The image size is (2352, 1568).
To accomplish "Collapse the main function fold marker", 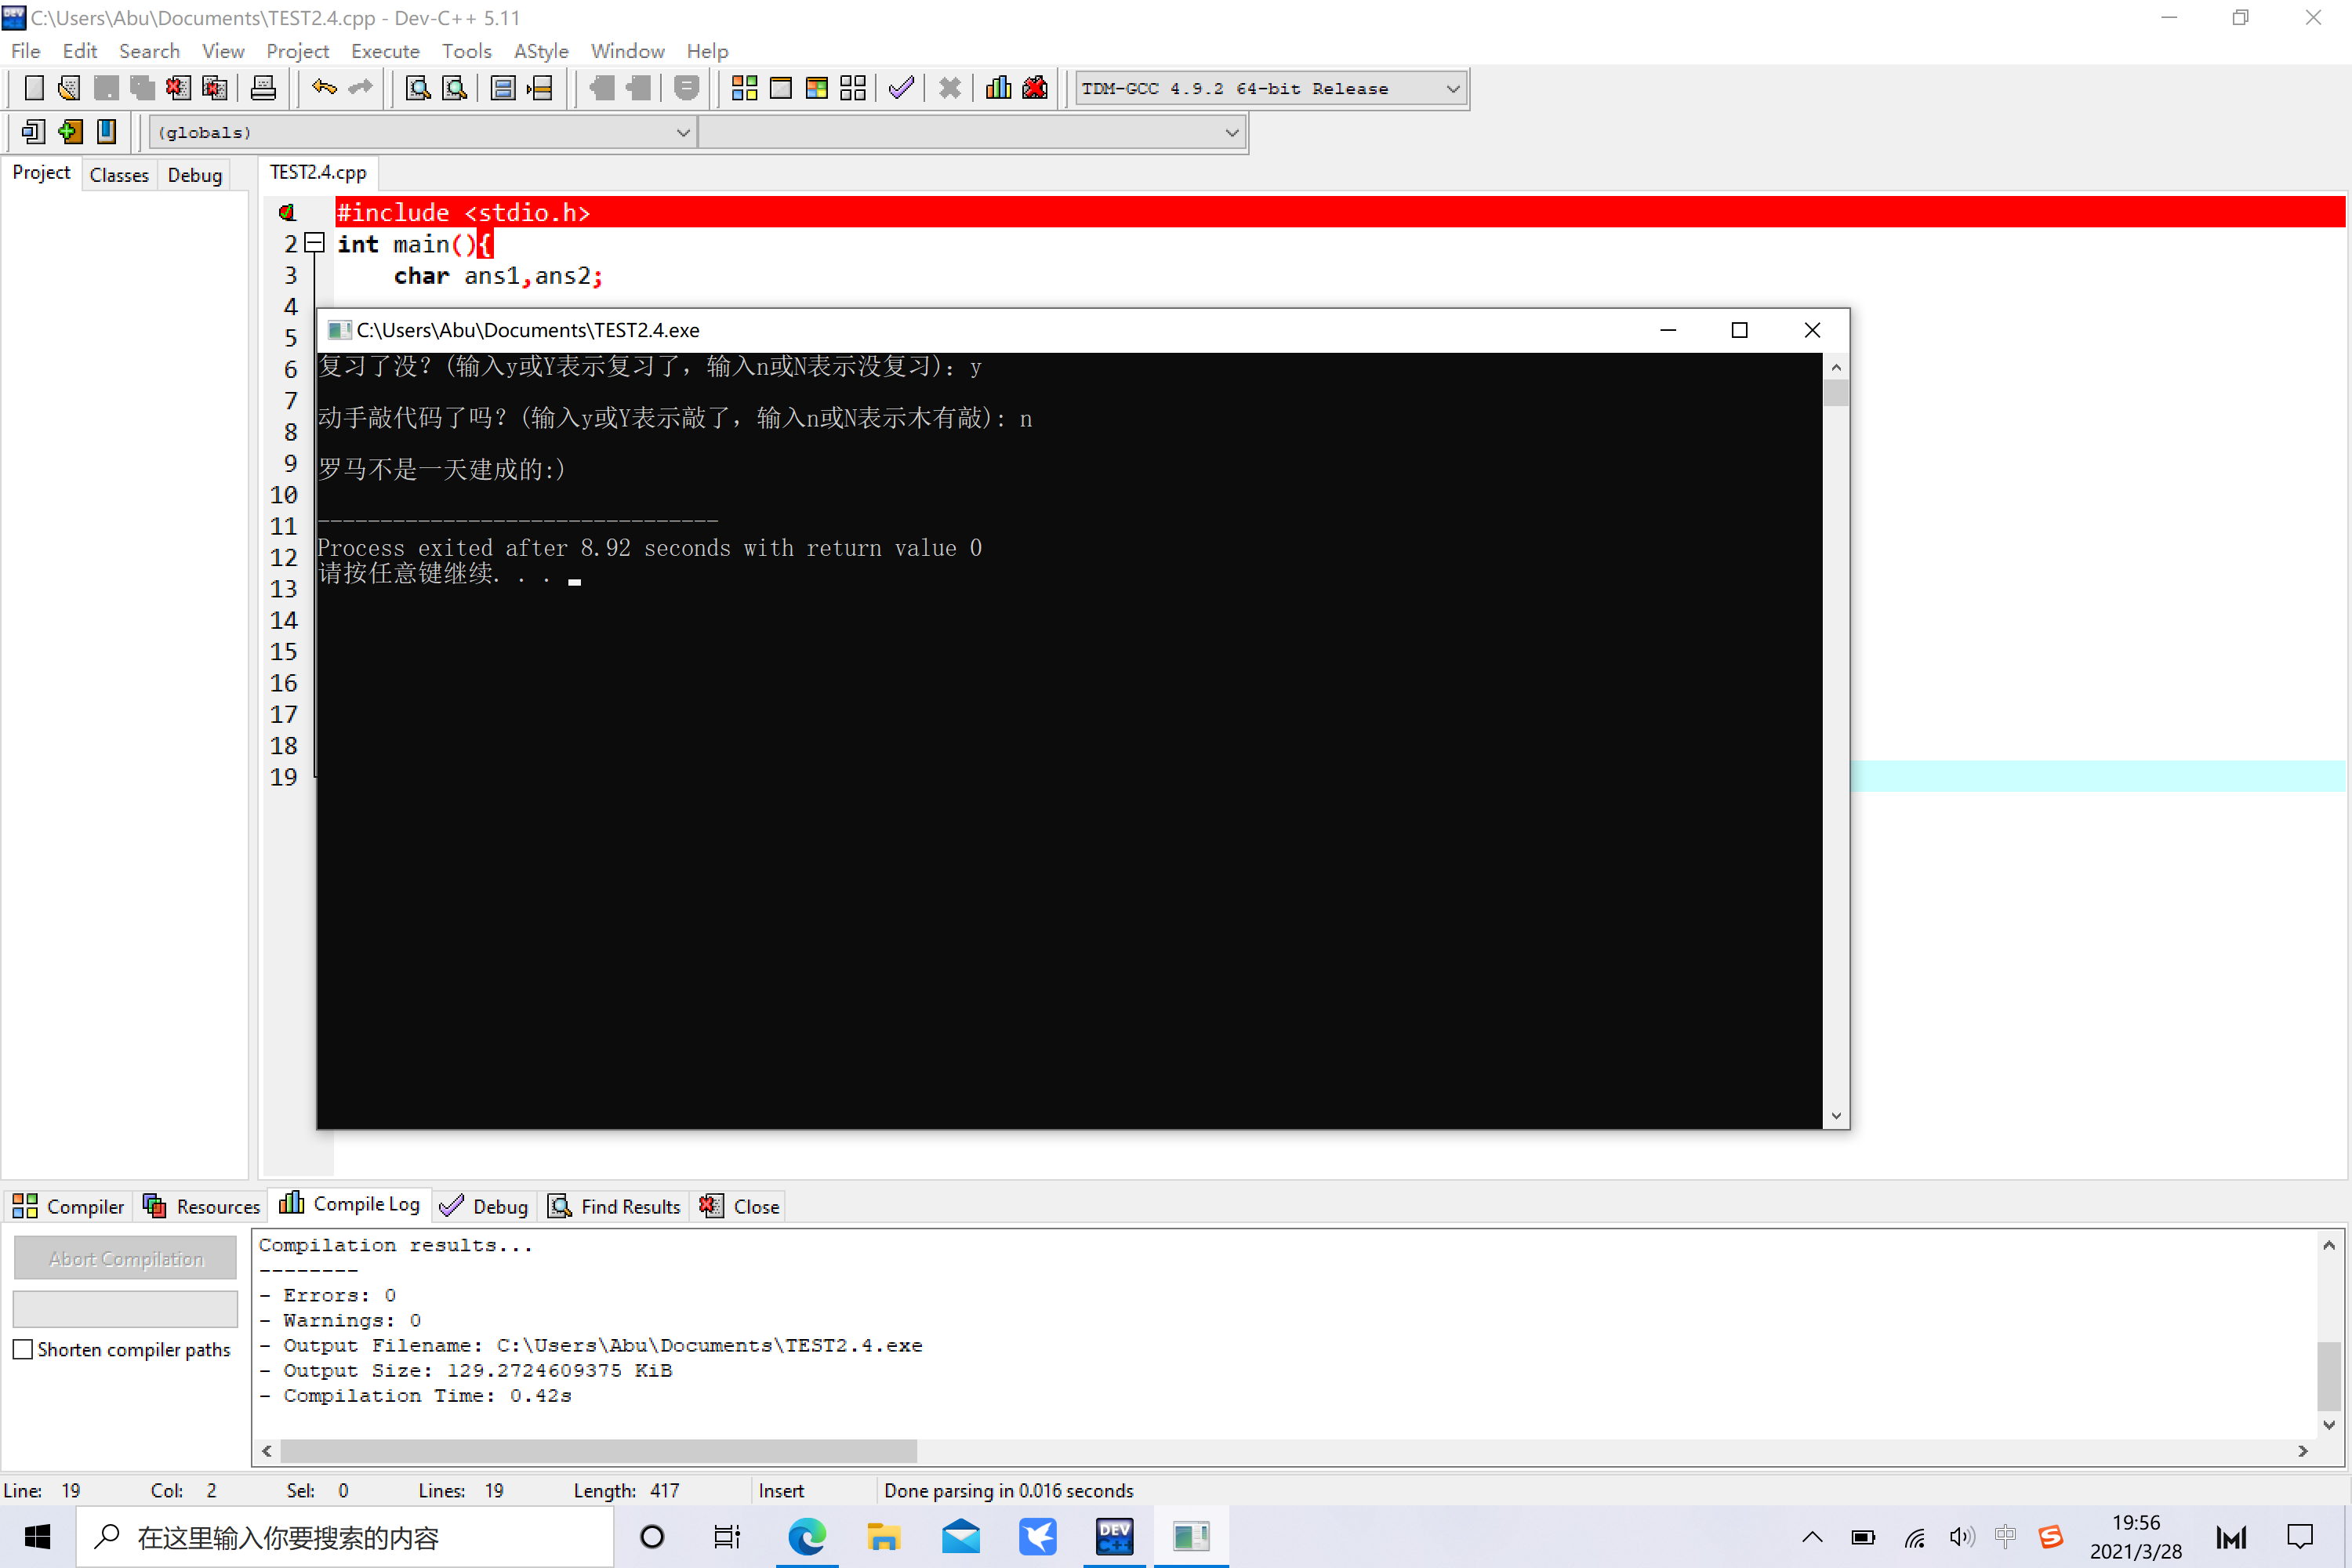I will click(x=314, y=242).
